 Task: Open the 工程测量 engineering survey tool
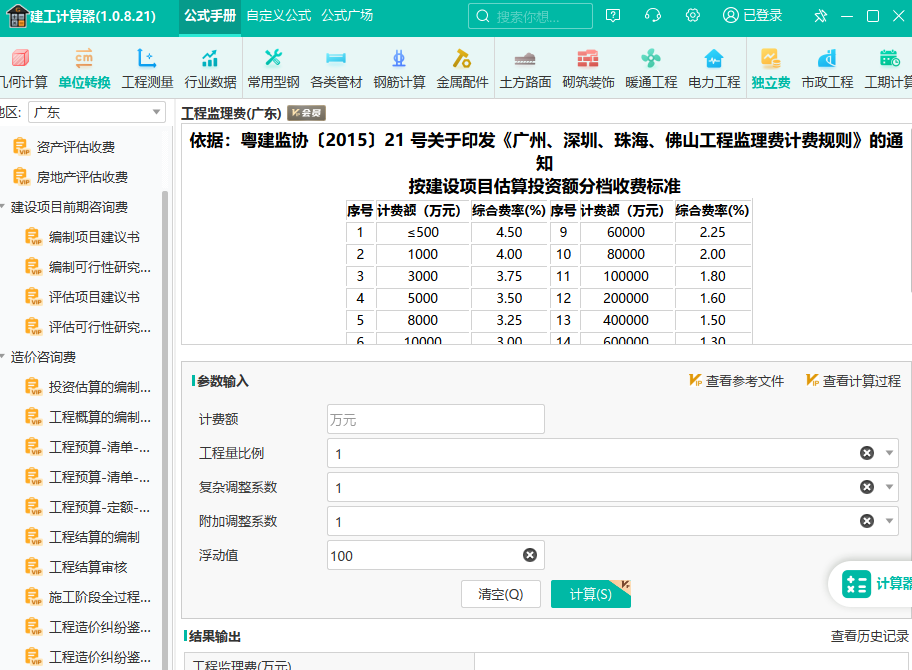click(x=147, y=69)
